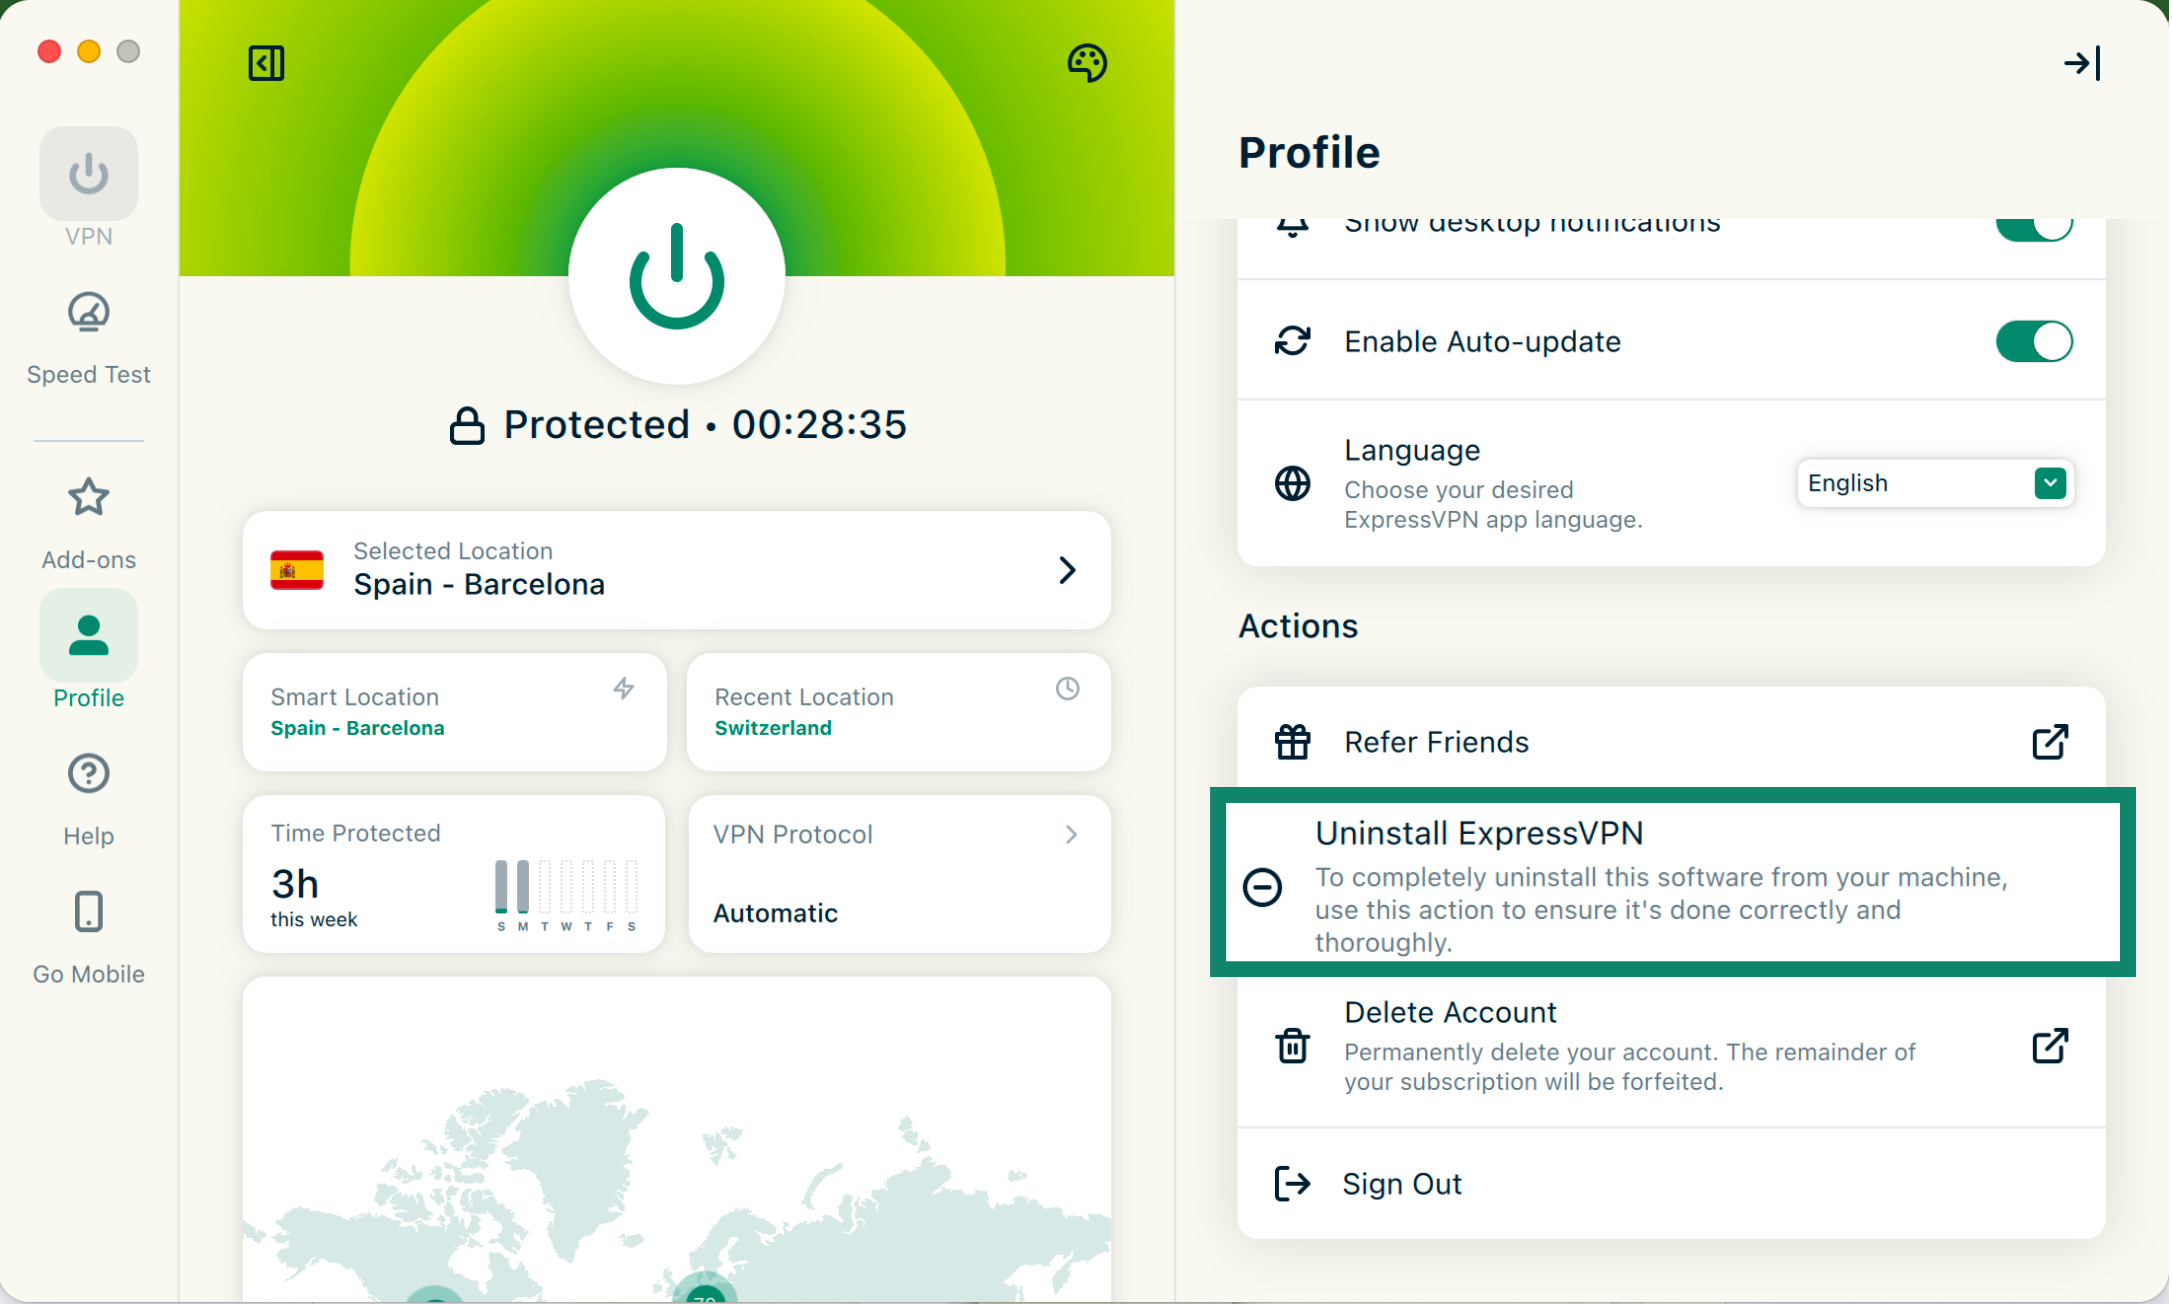Screen dimensions: 2172x1304
Task: Open the theme palette icon
Action: (x=1086, y=63)
